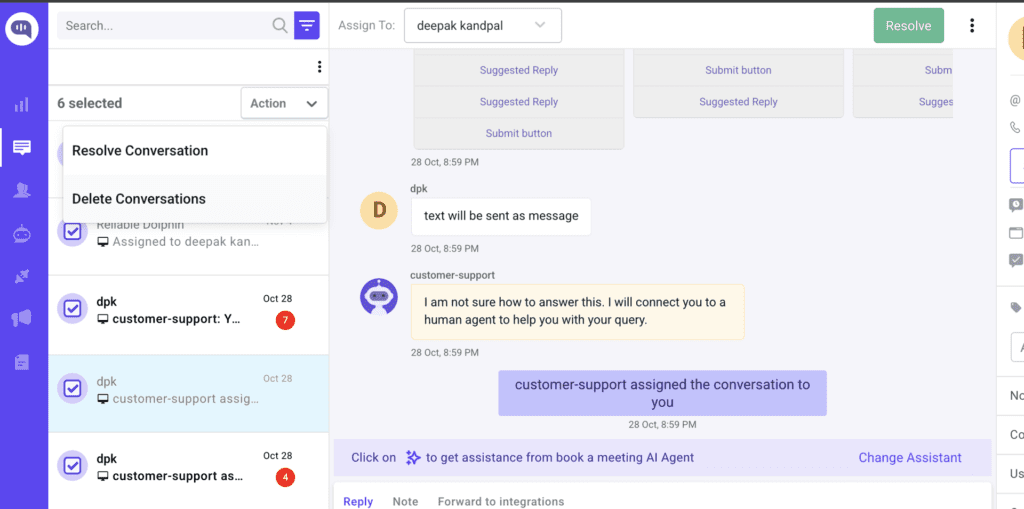Image resolution: width=1024 pixels, height=509 pixels.
Task: Collapse the Action dropdown
Action: coord(284,103)
